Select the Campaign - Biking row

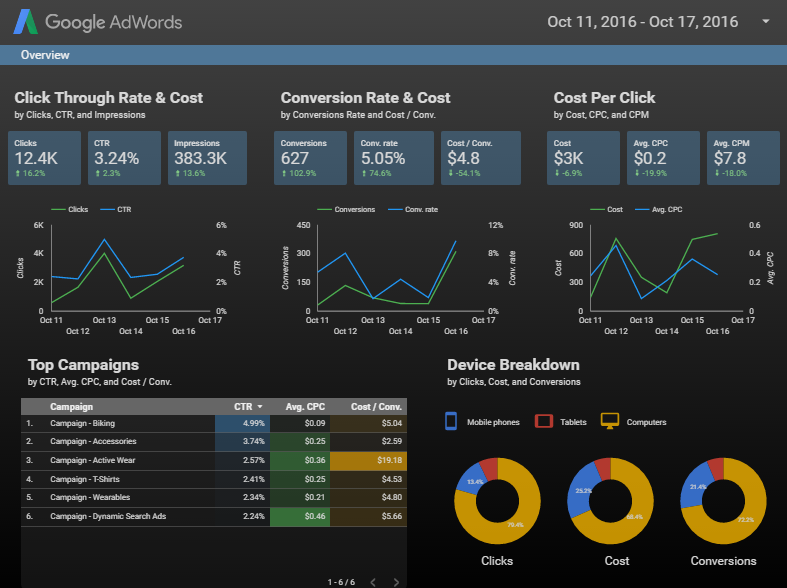[x=214, y=423]
